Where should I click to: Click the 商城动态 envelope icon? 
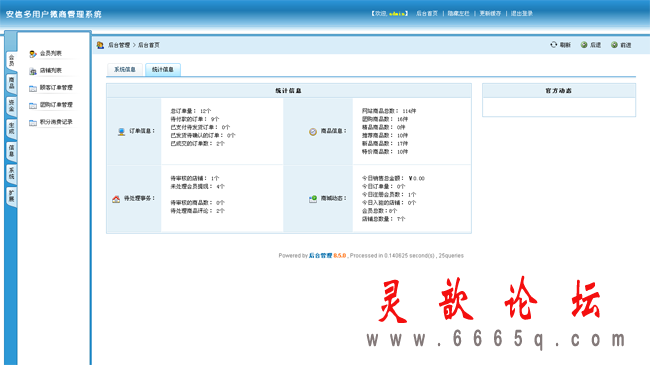pyautogui.click(x=313, y=199)
